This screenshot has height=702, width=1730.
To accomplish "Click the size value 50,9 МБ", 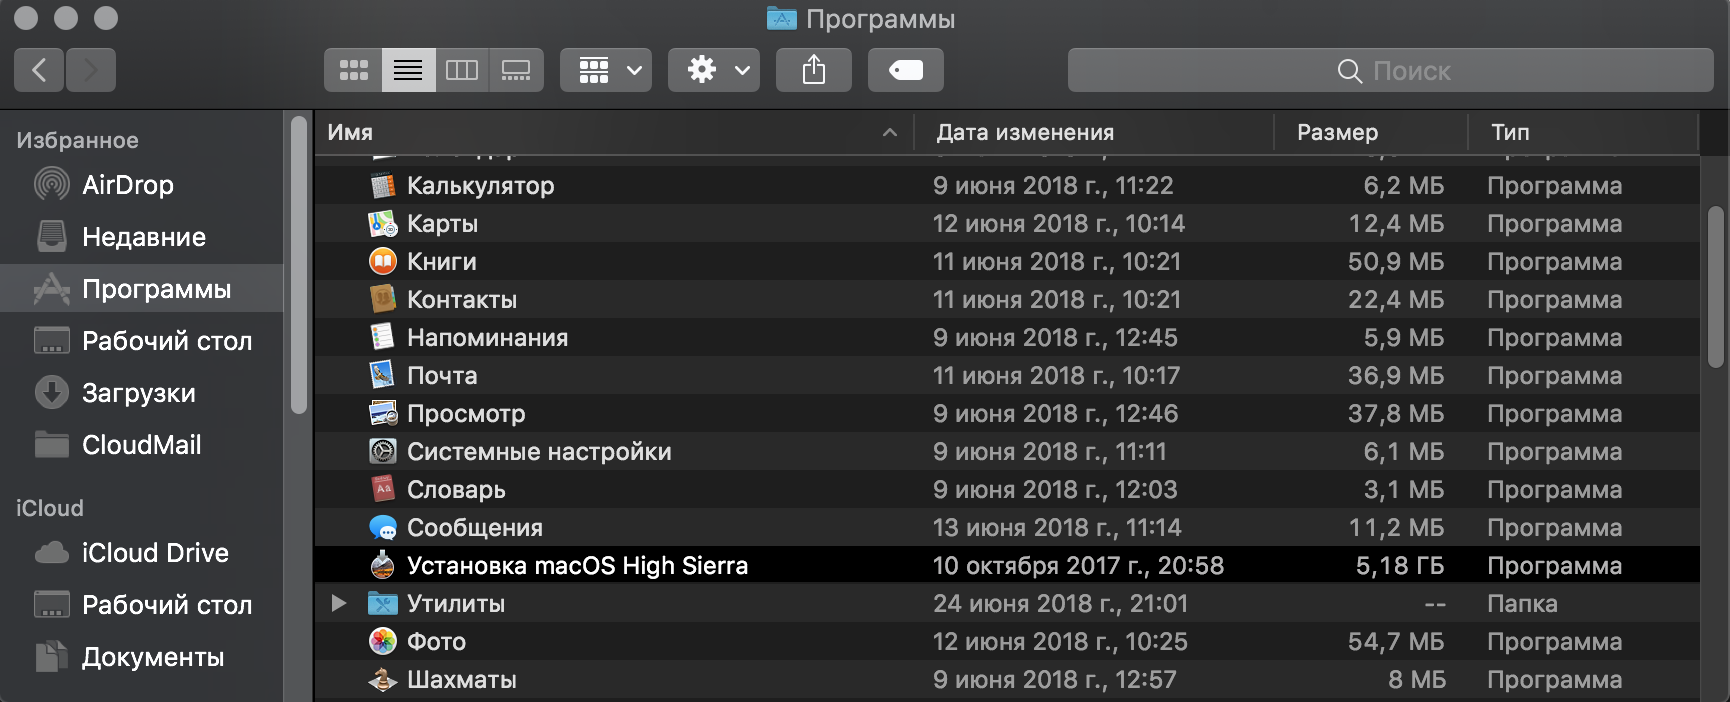I will (1396, 261).
